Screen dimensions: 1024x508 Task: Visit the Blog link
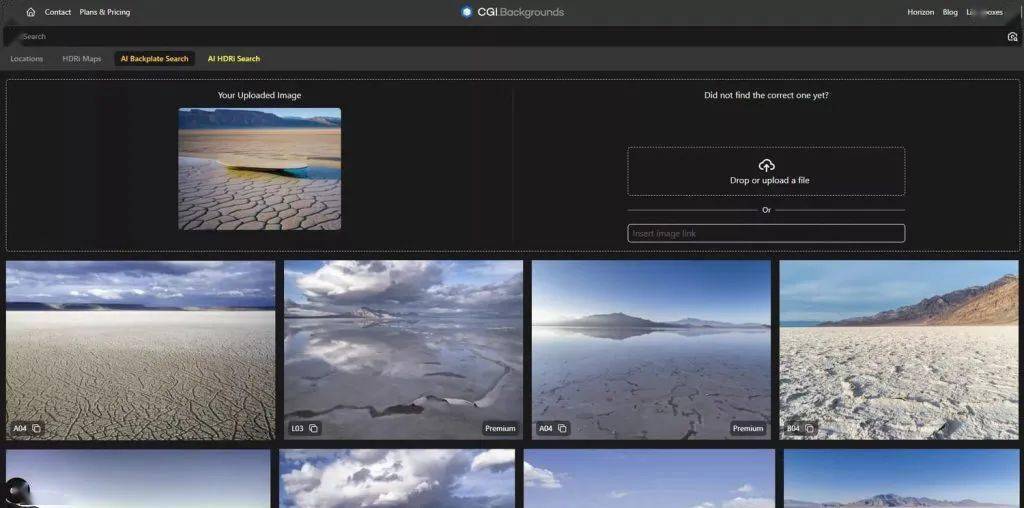pyautogui.click(x=950, y=12)
